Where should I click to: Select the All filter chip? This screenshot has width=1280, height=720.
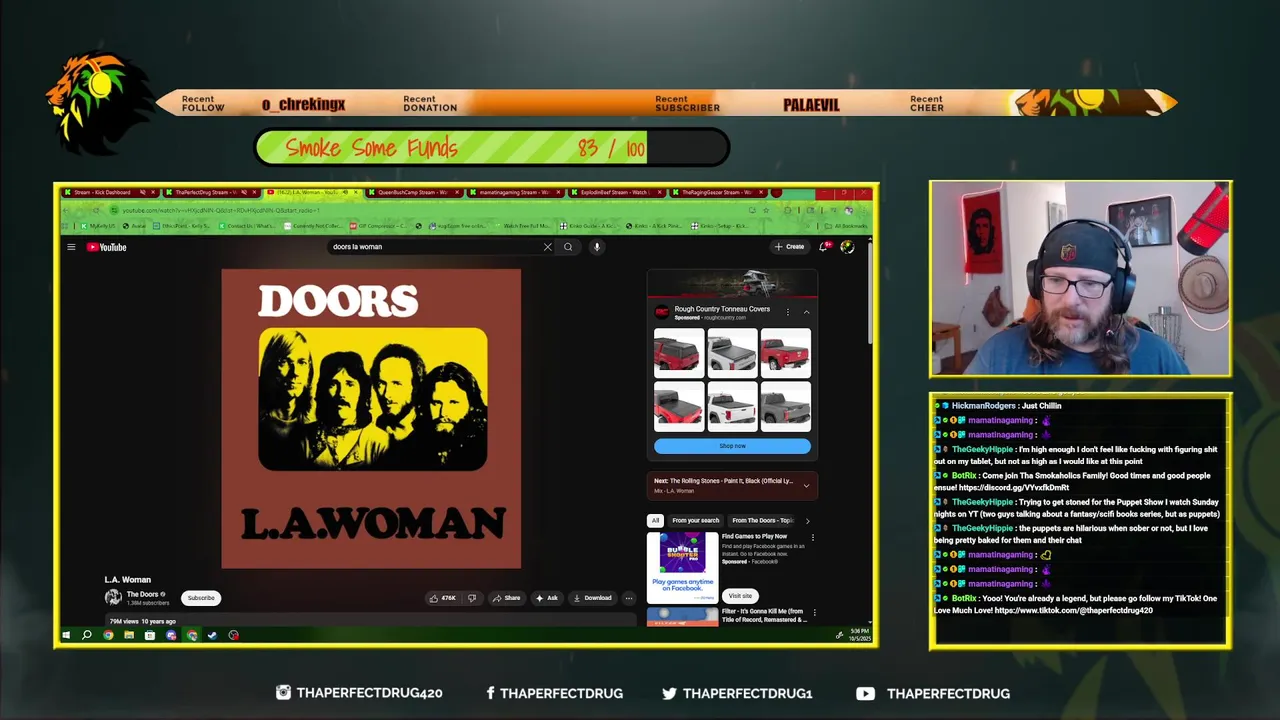[655, 520]
